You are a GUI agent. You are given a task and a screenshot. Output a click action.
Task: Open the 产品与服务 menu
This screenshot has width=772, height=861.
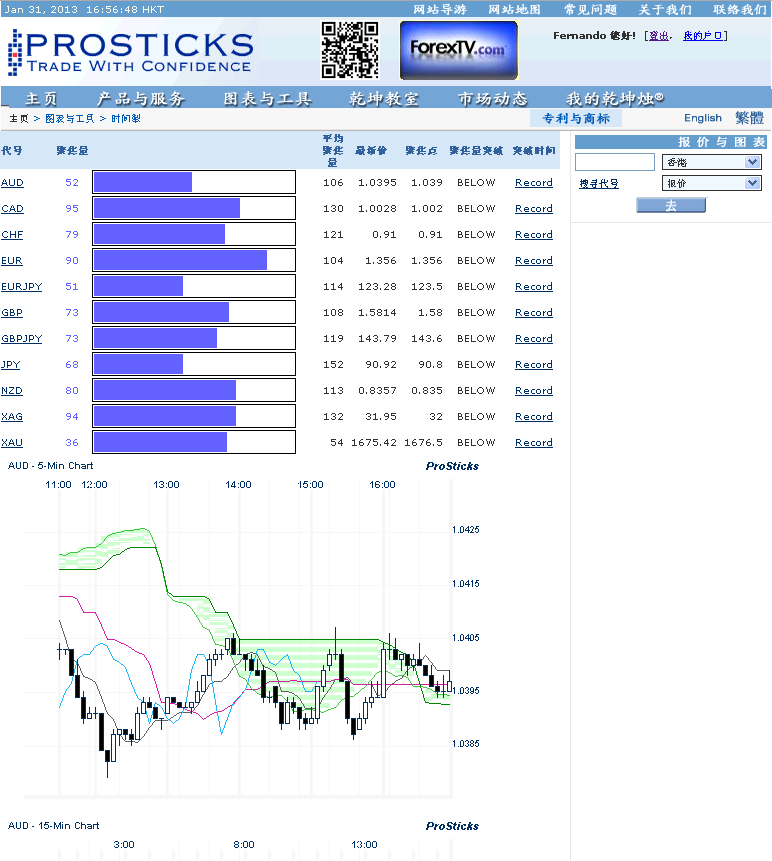tap(141, 99)
